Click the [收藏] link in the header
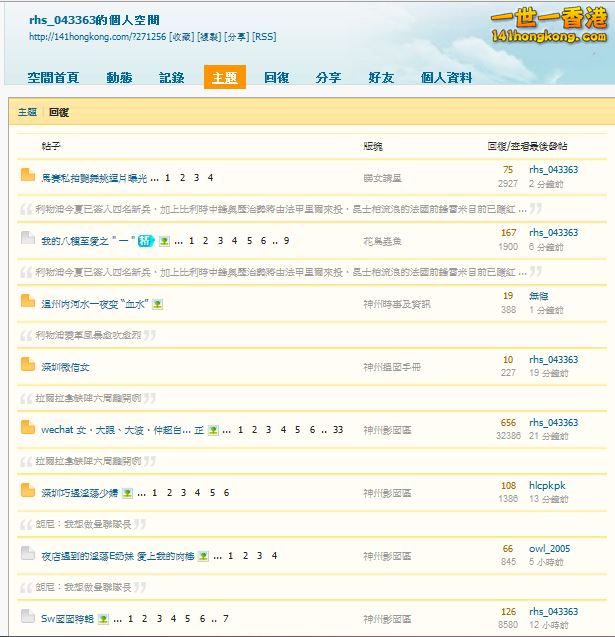615x637 pixels. point(182,37)
